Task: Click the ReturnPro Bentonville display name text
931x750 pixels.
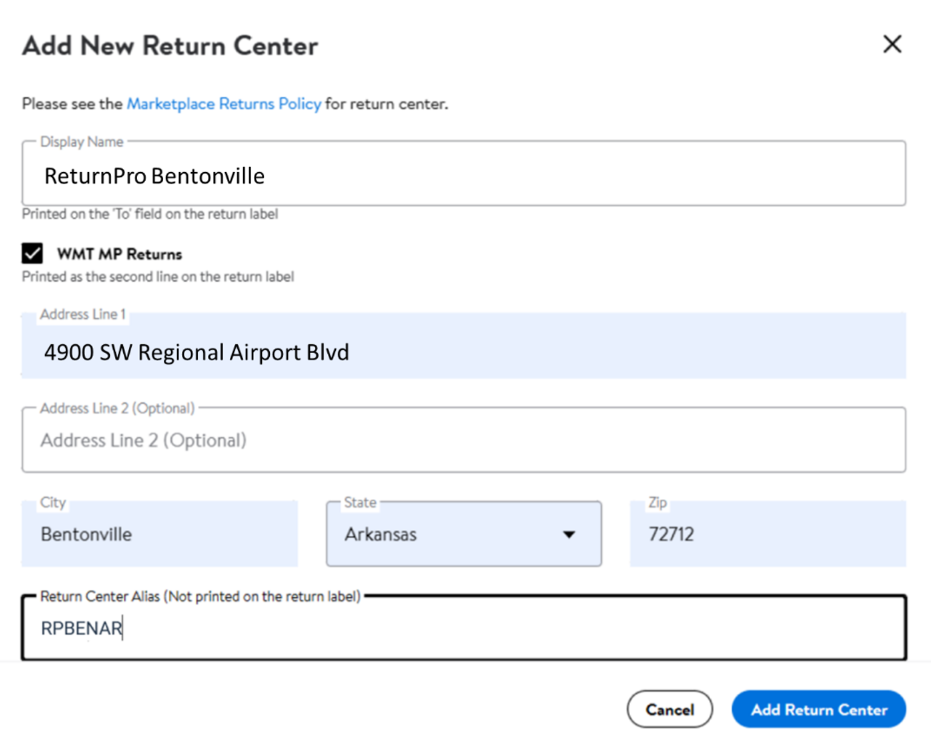Action: pyautogui.click(x=154, y=175)
